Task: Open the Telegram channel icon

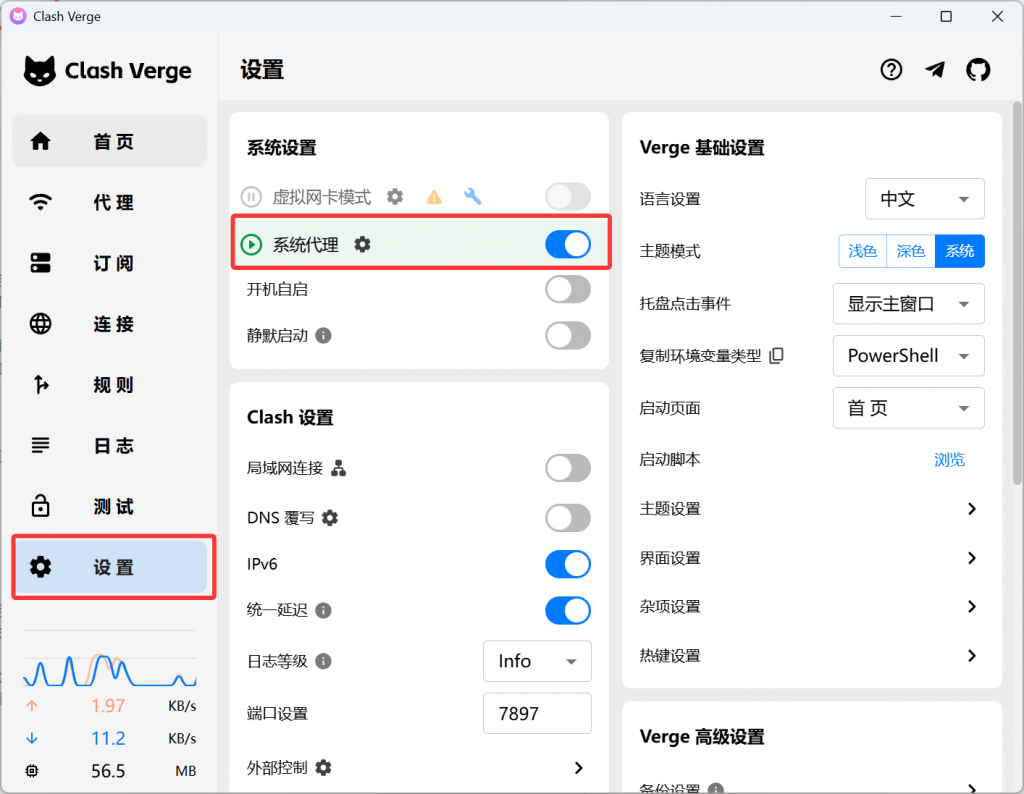Action: (935, 69)
